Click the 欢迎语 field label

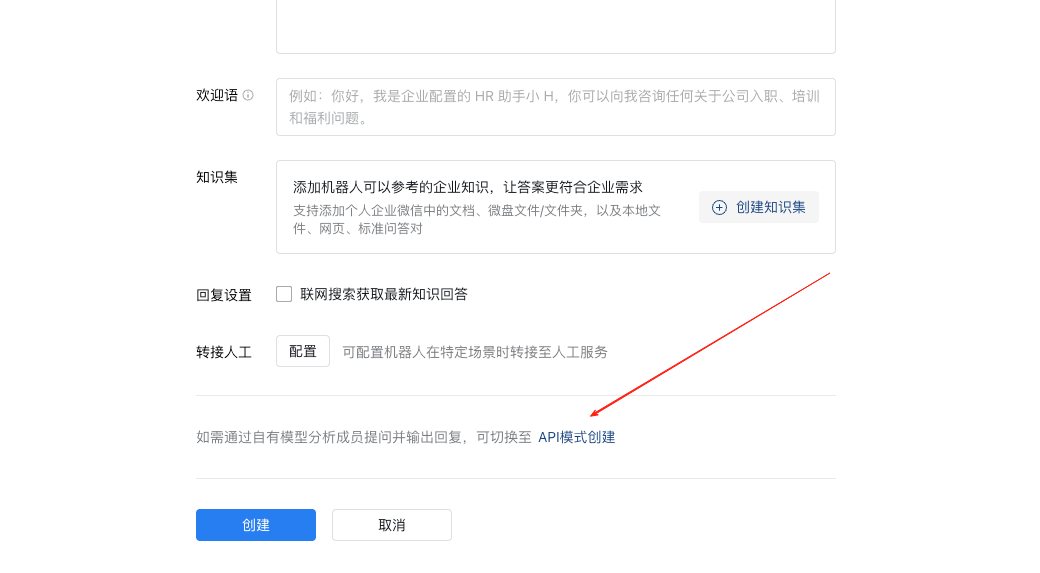(217, 95)
